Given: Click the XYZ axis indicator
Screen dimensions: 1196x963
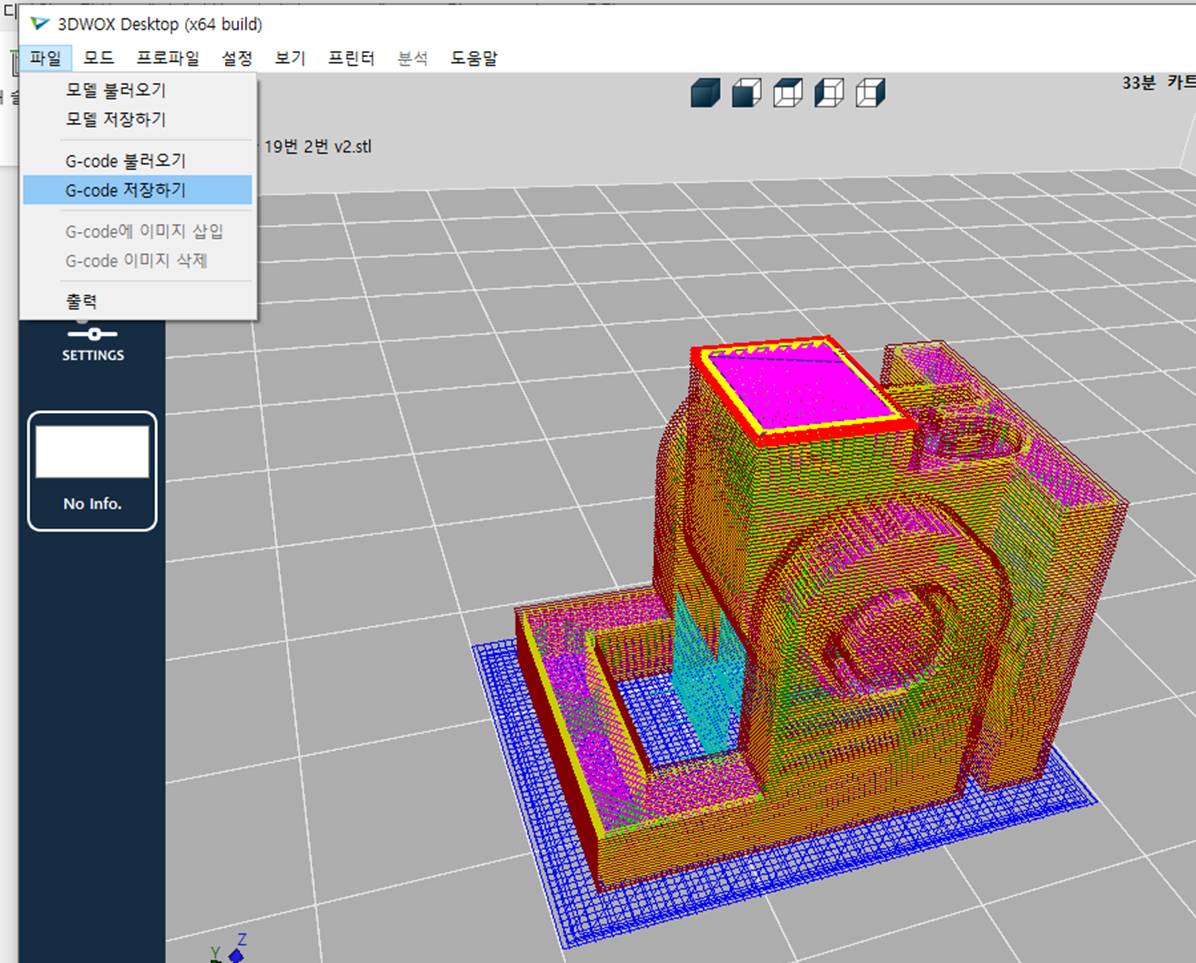Looking at the screenshot, I should pos(228,949).
